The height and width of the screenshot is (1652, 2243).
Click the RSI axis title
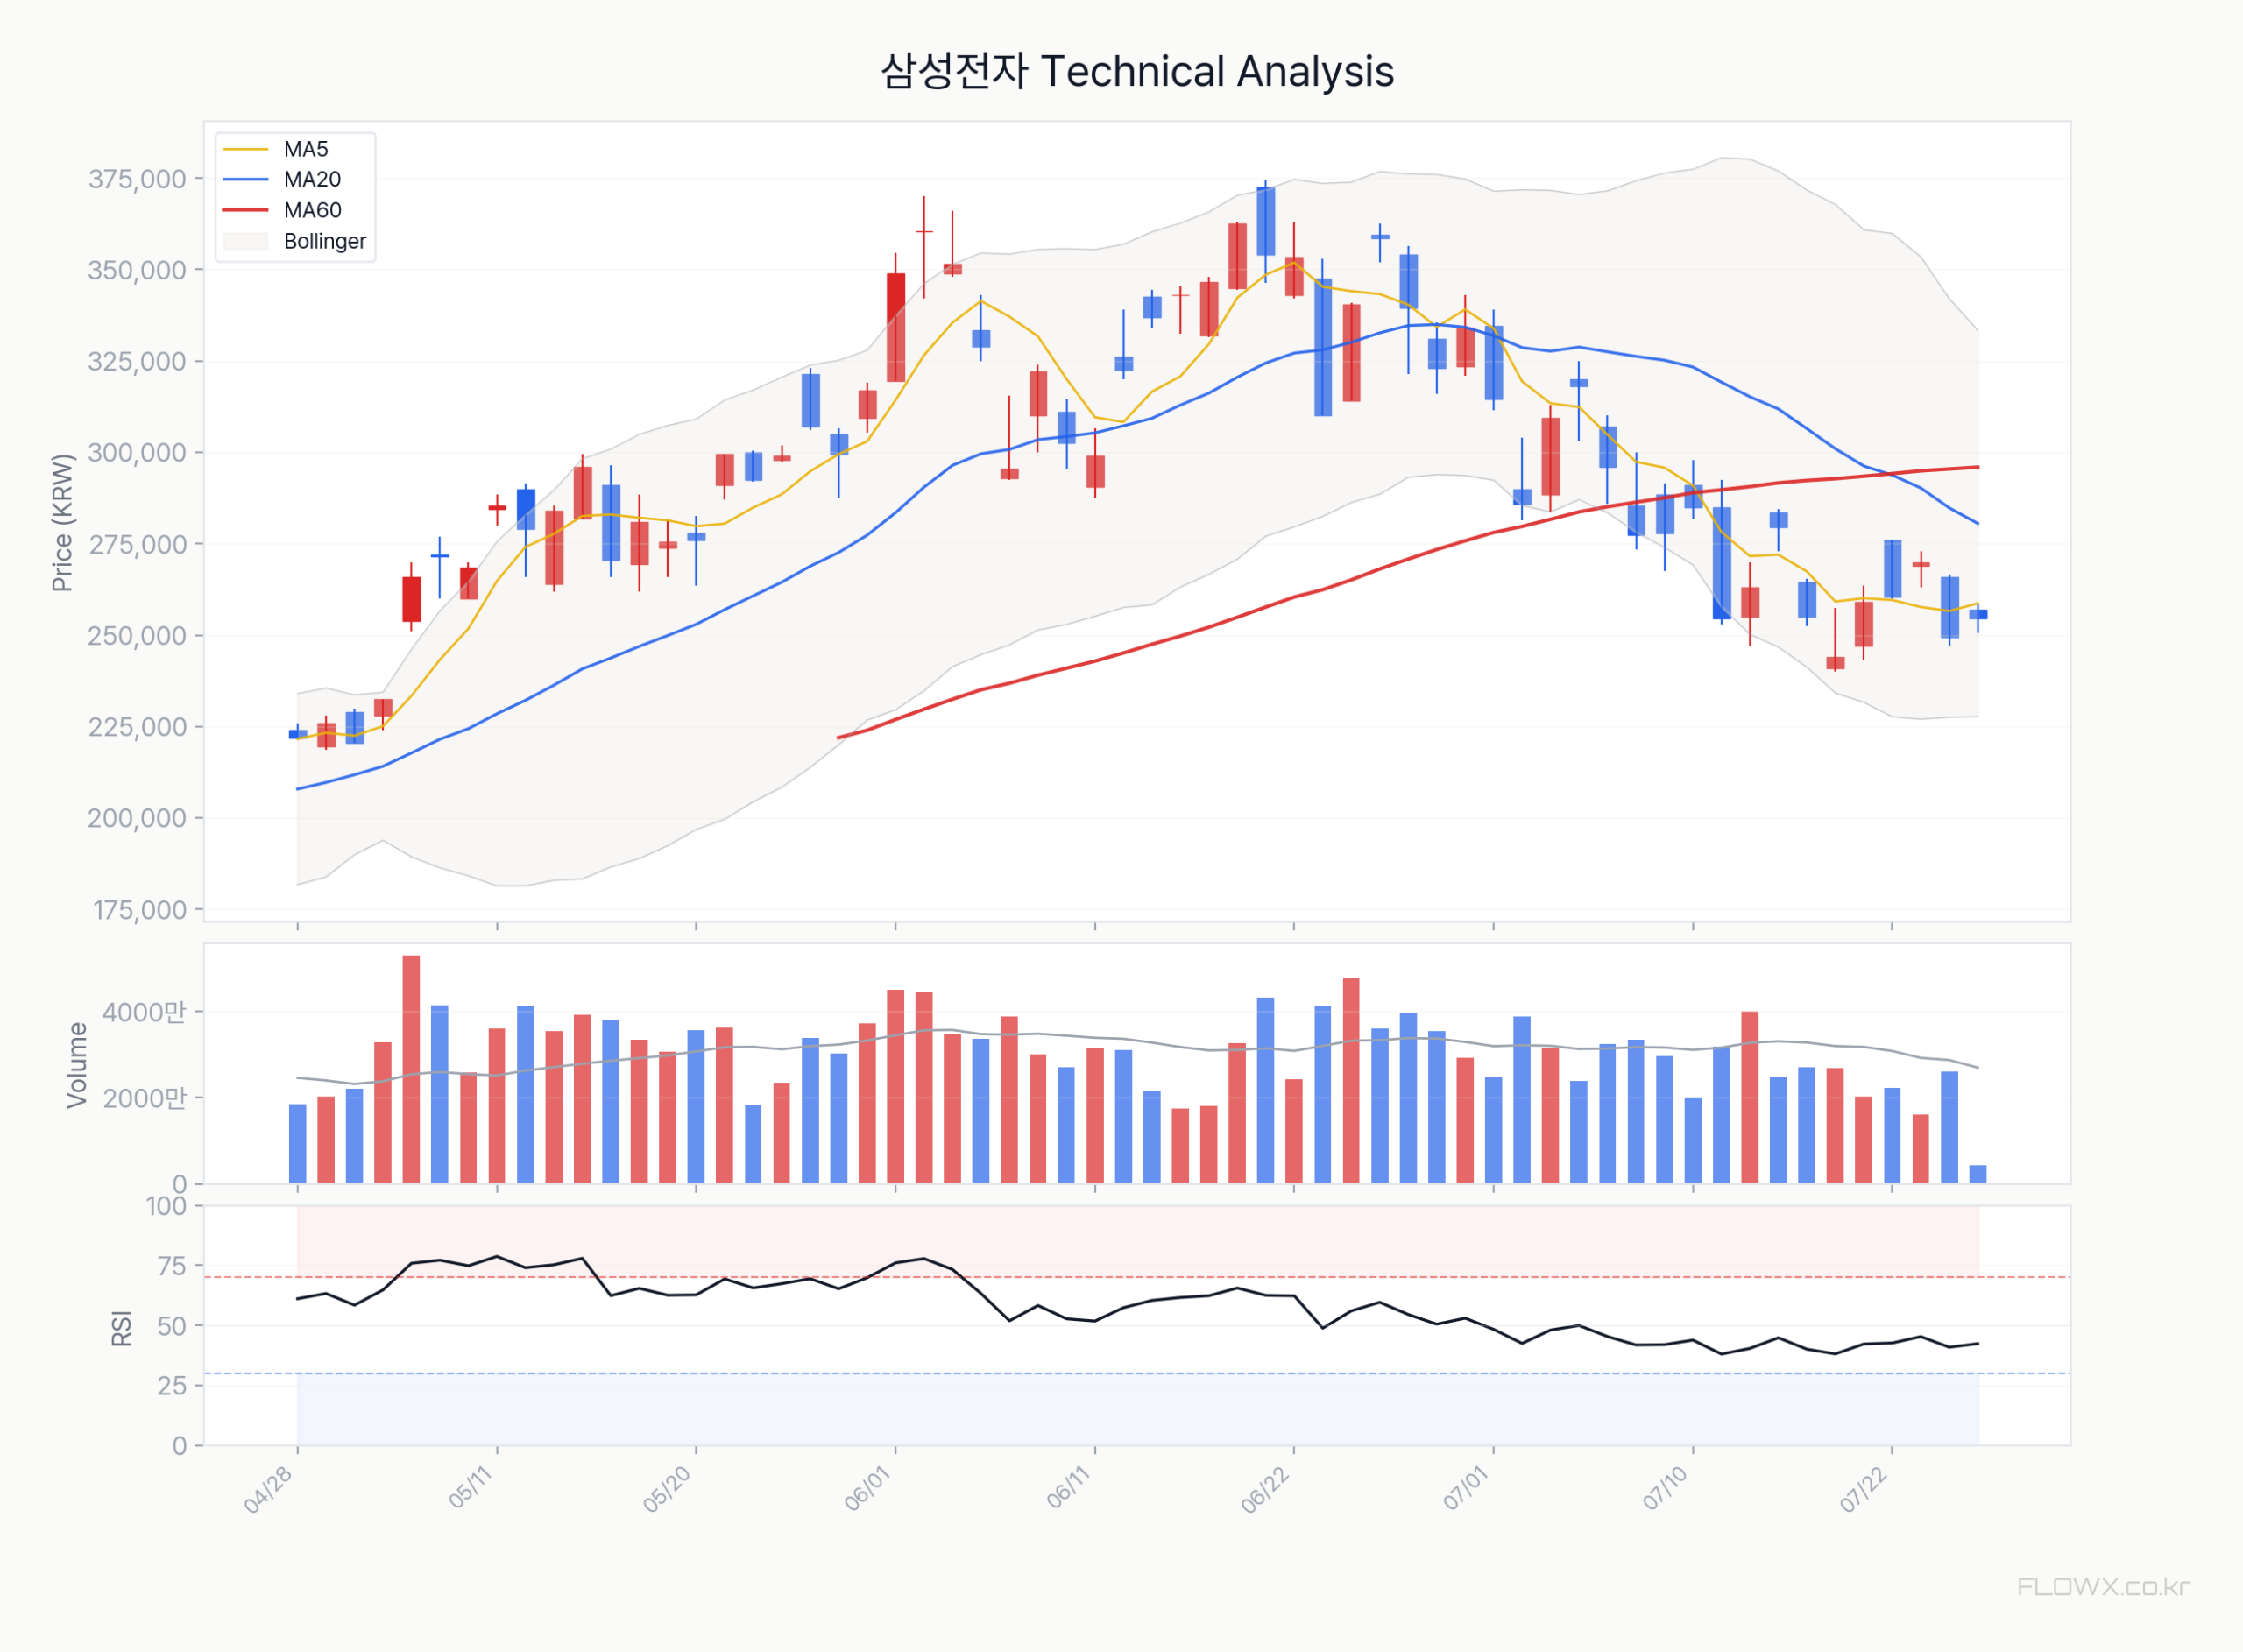121,1328
